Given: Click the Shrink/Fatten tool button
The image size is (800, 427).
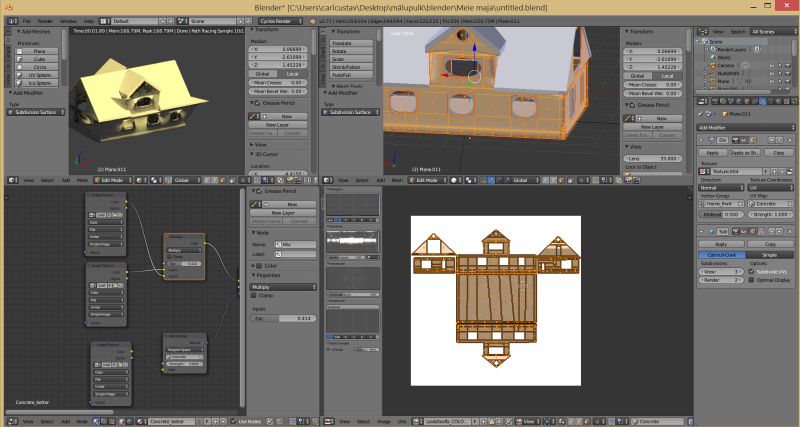Looking at the screenshot, I should click(352, 67).
